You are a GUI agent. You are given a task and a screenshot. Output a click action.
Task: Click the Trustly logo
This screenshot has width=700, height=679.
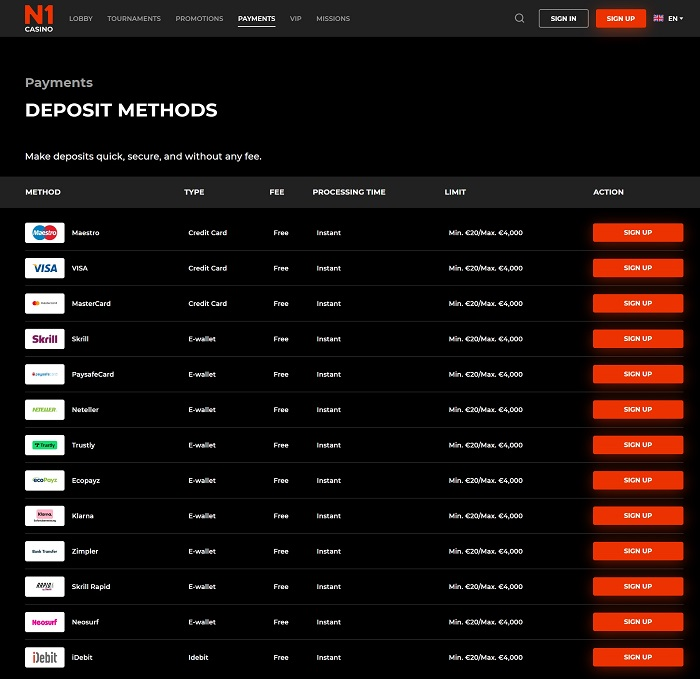45,445
